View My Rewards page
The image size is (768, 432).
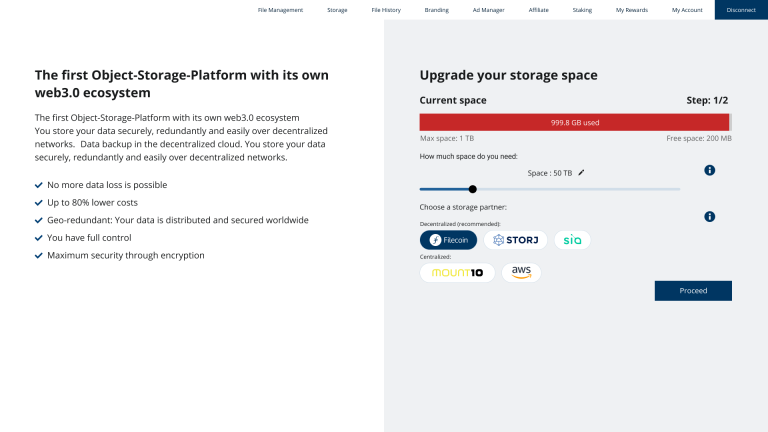tap(632, 10)
